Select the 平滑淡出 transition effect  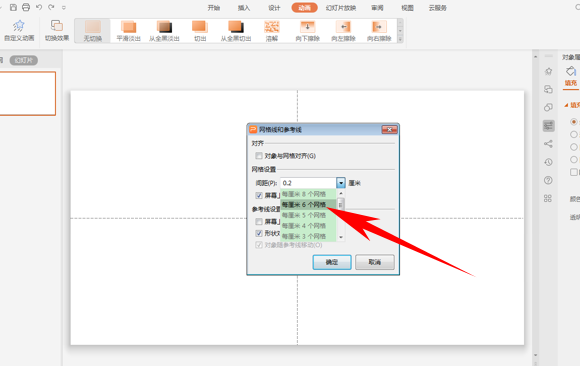point(128,31)
